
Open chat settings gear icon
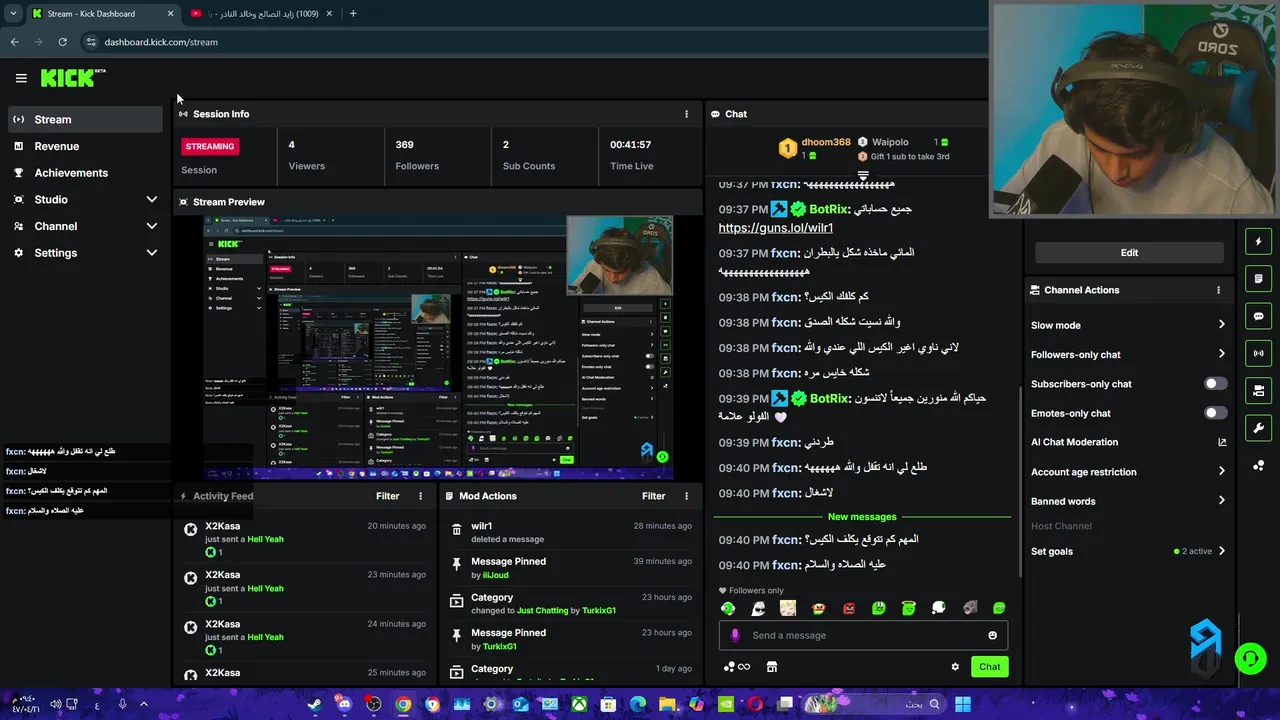(955, 667)
